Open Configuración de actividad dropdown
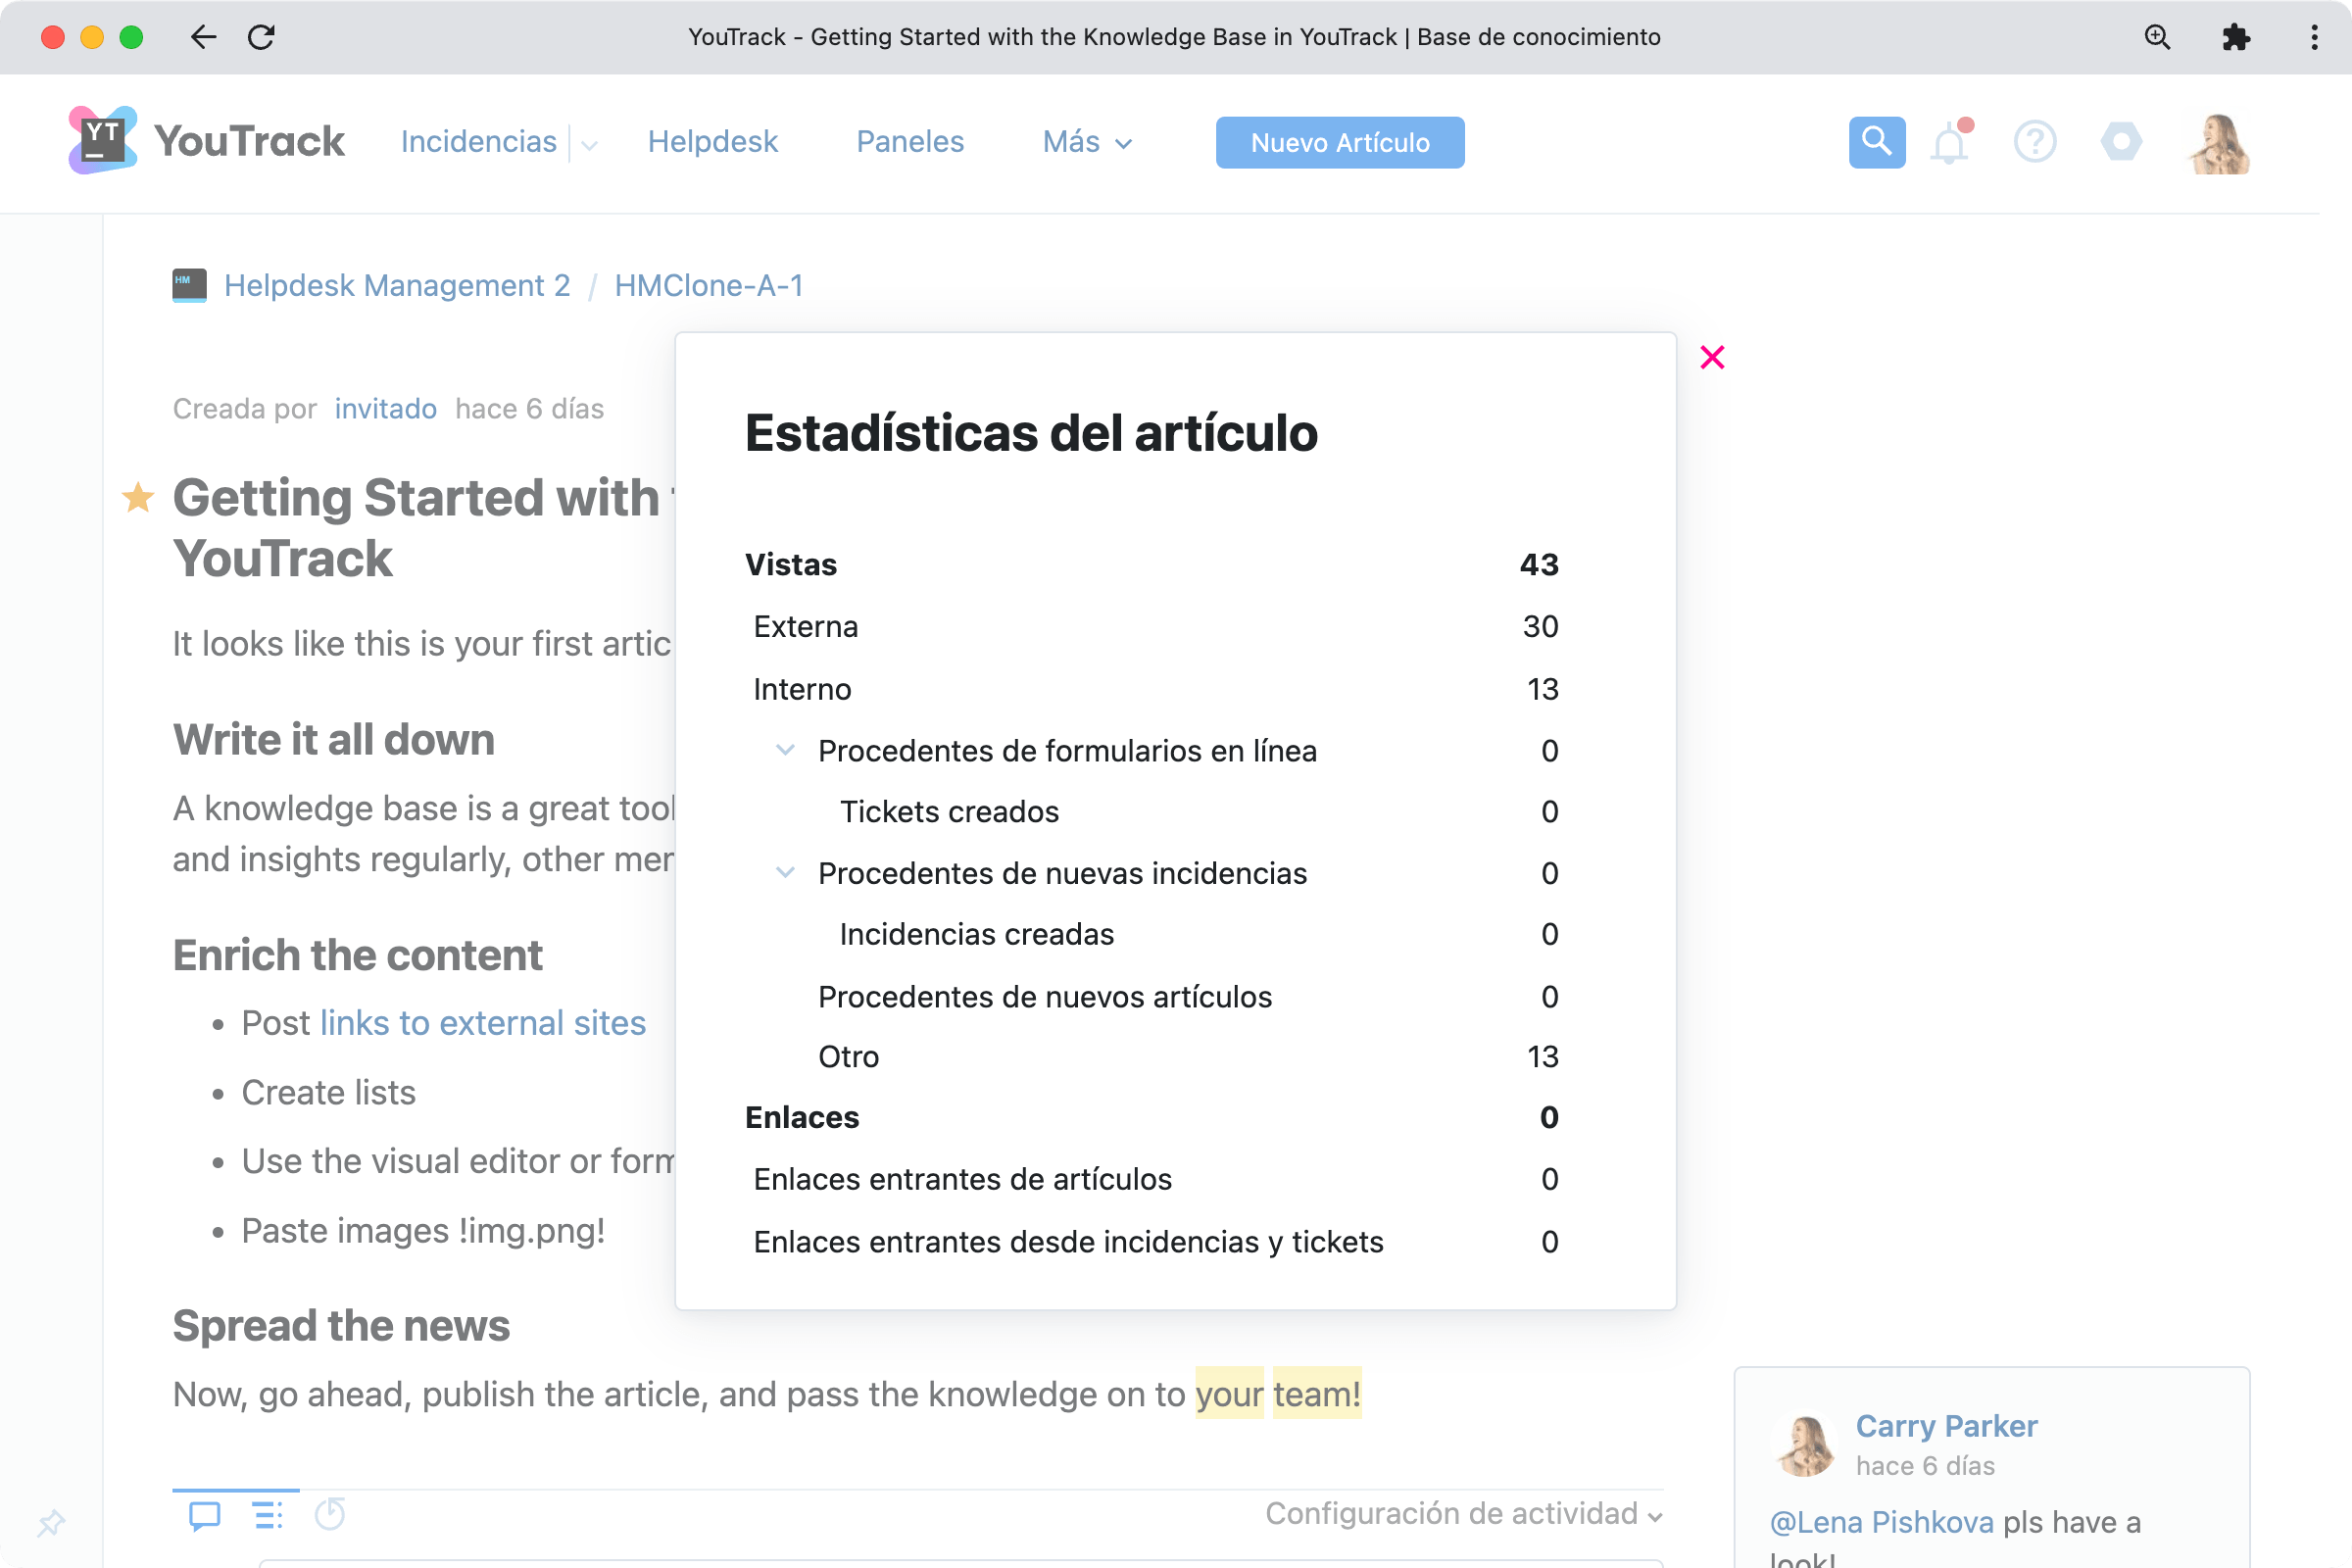Screen dimensions: 2352x1568 click(1463, 1514)
